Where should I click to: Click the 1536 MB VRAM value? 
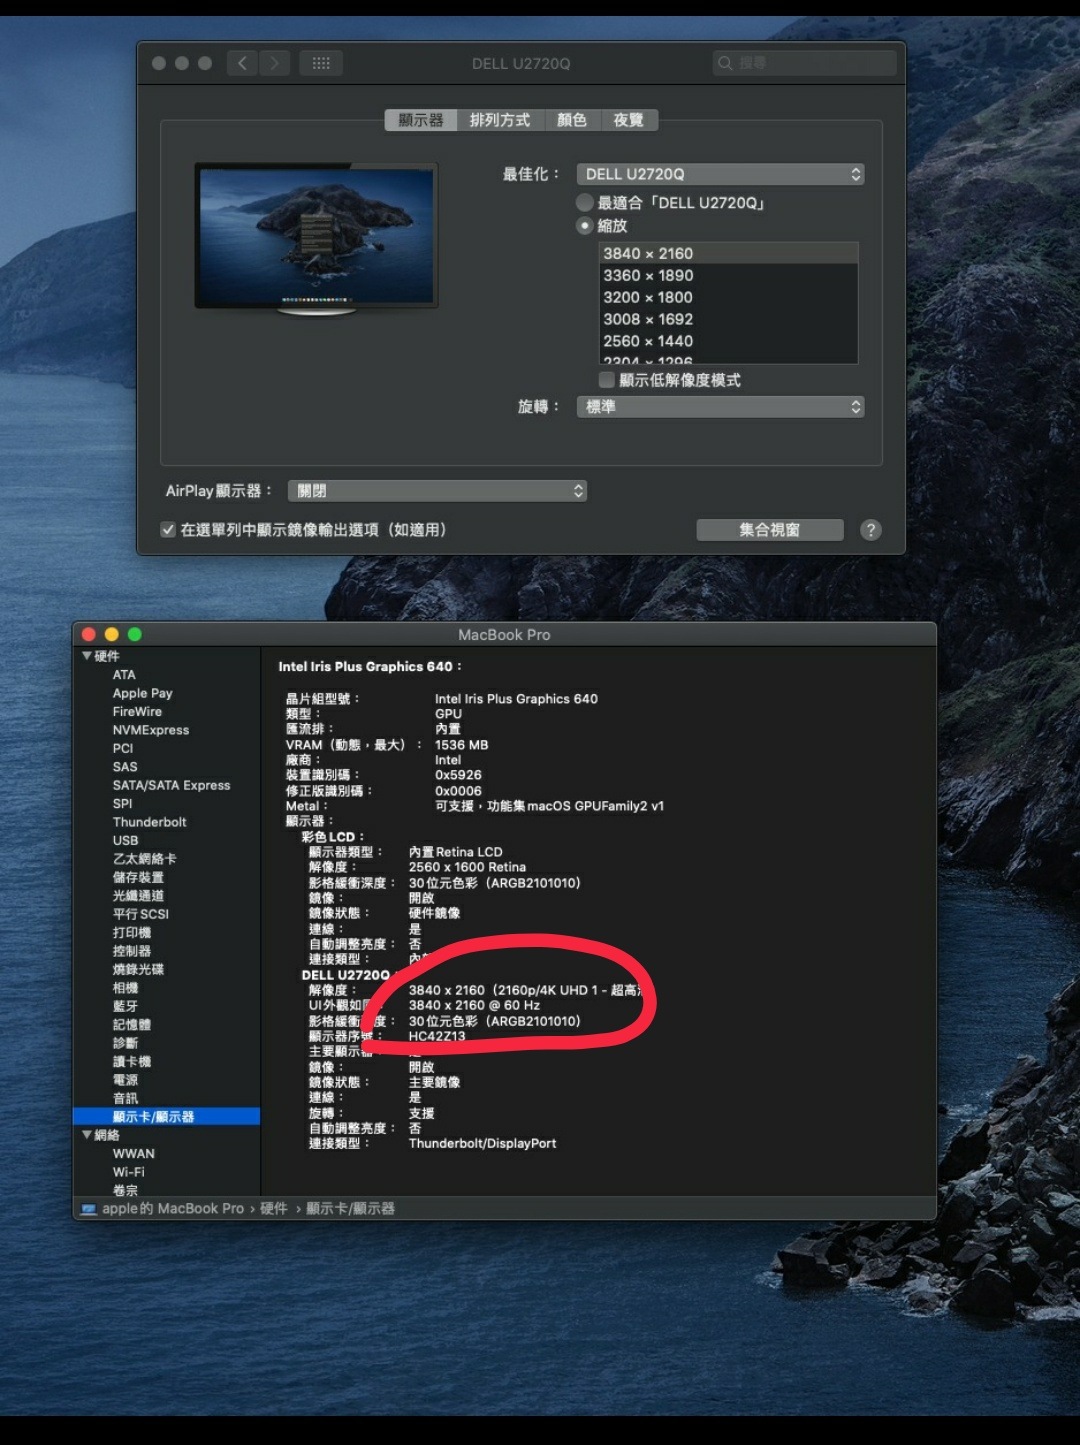(x=461, y=745)
